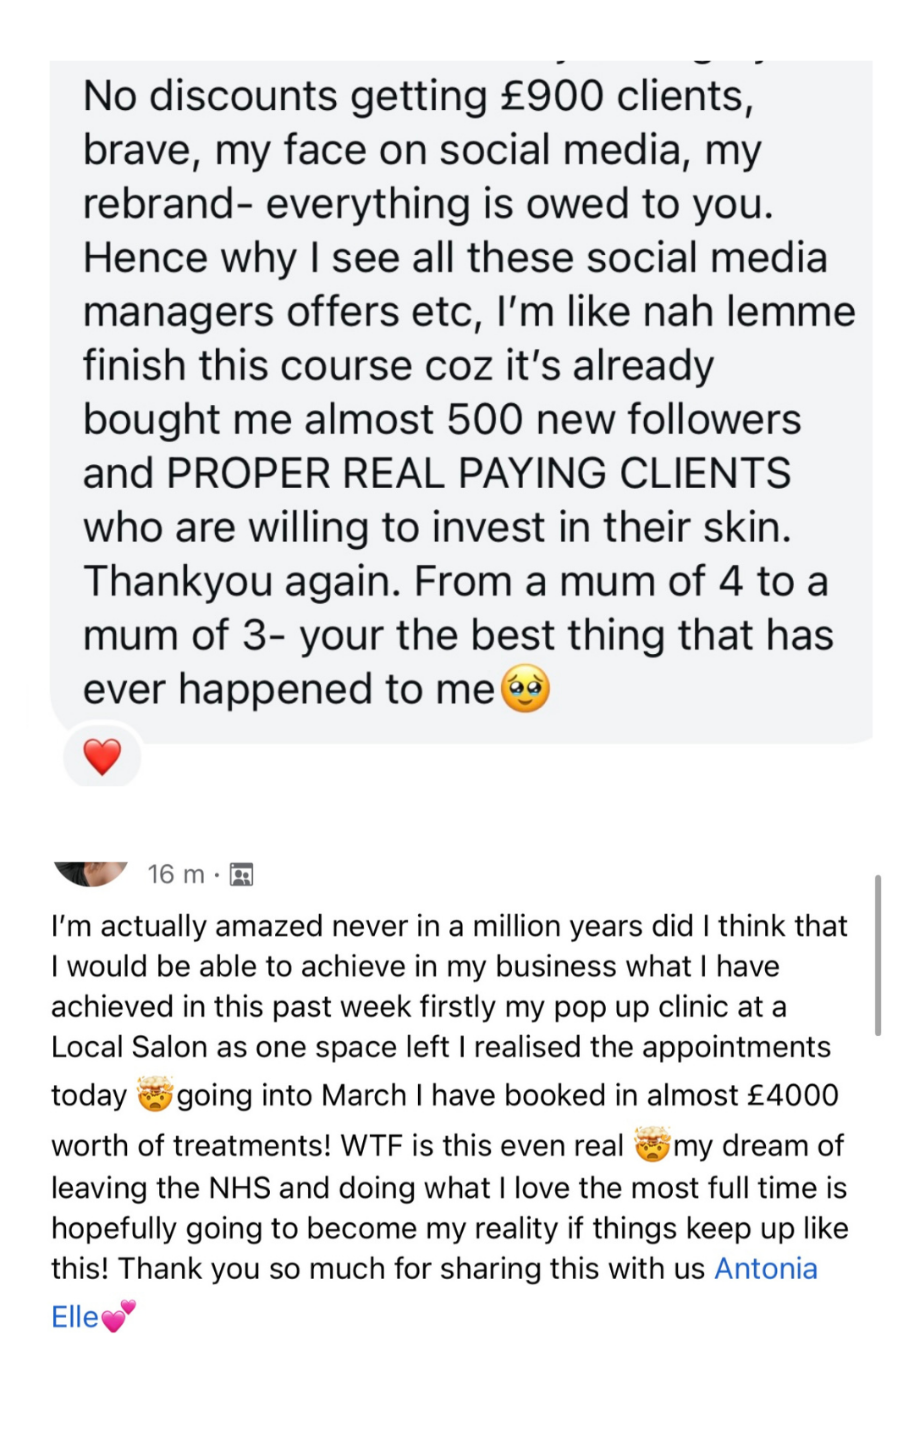
Task: Tap the red heart reaction under the message
Action: click(102, 757)
